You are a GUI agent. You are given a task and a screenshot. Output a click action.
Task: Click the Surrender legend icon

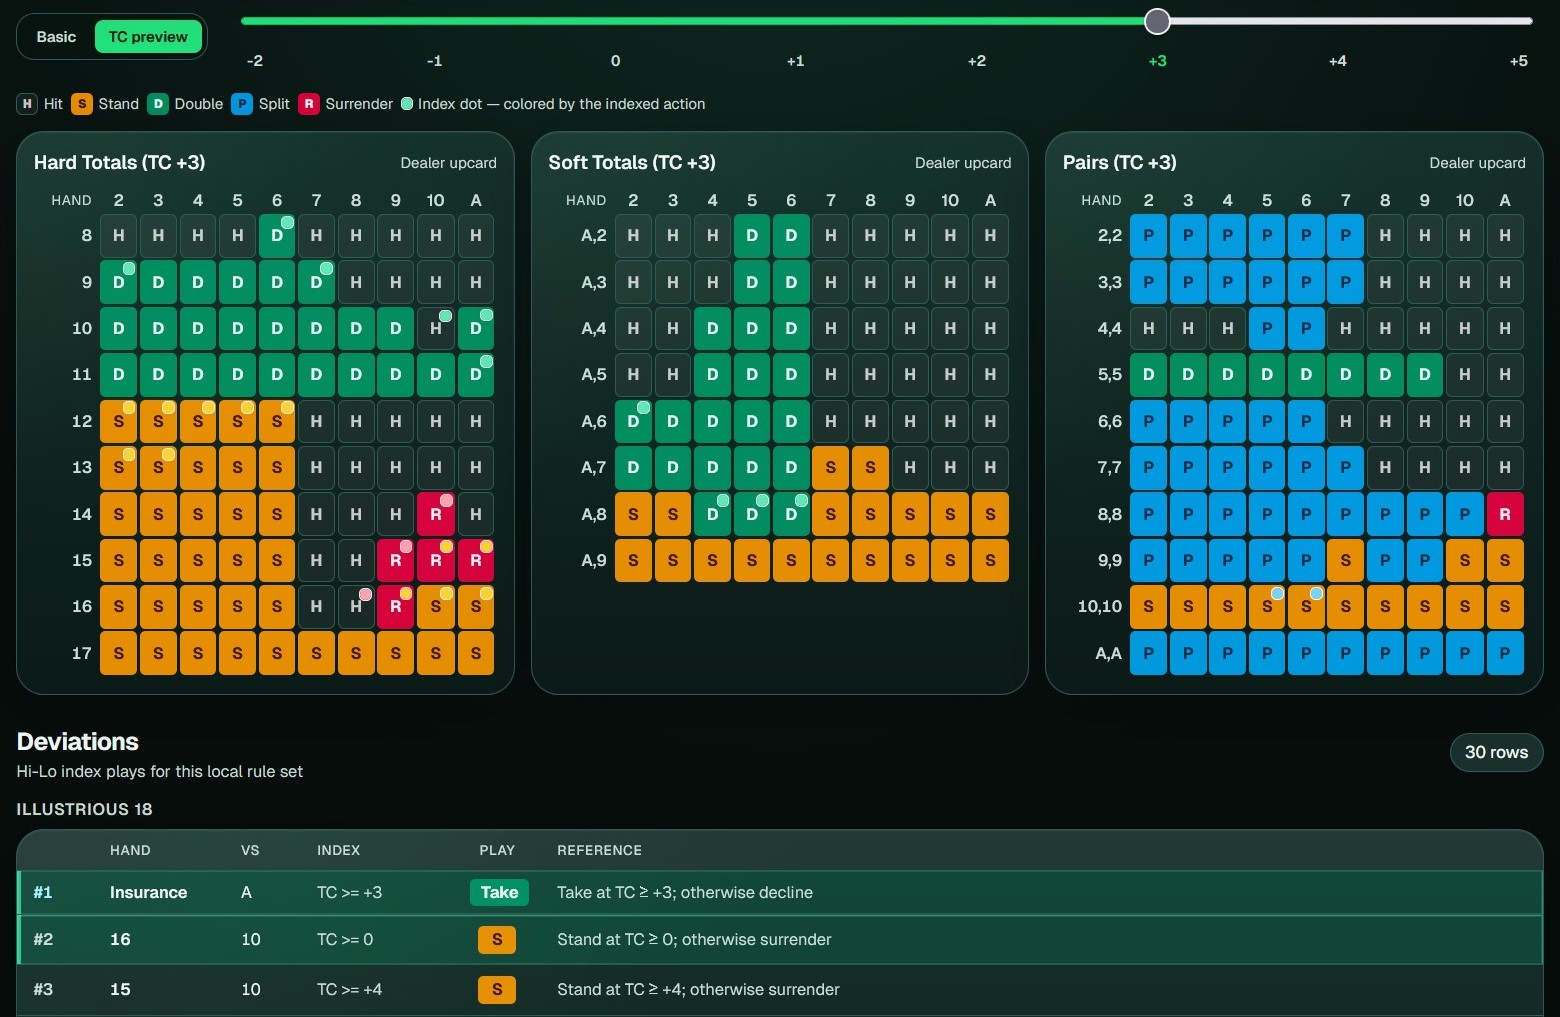point(309,104)
